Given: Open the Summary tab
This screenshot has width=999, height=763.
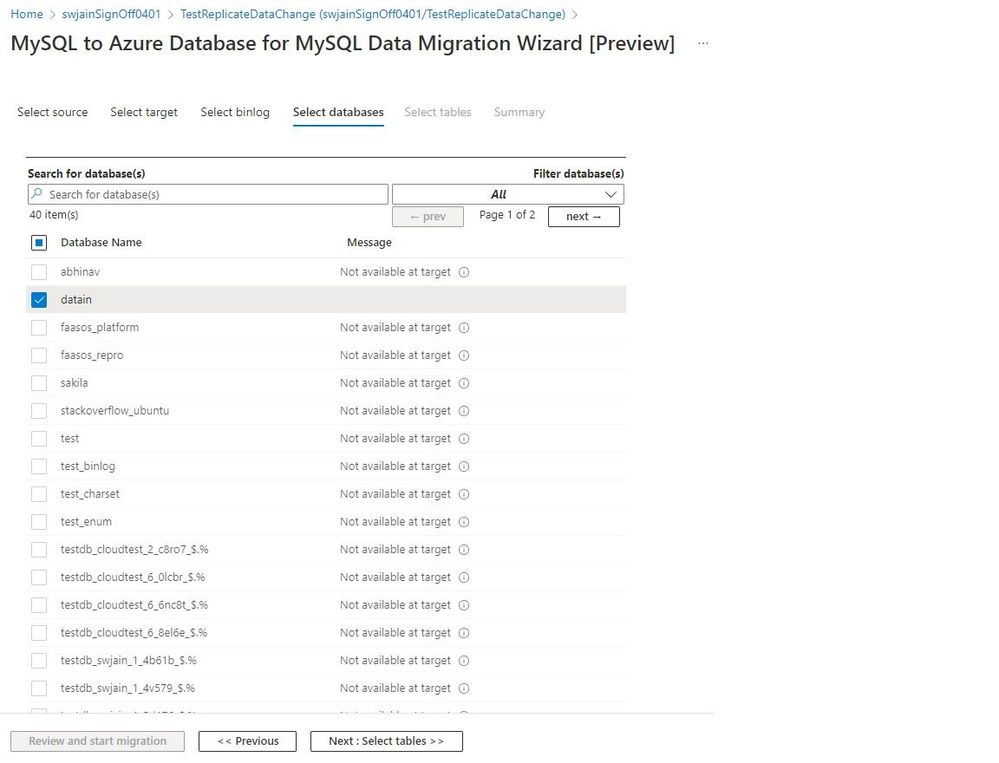Looking at the screenshot, I should click(x=519, y=112).
